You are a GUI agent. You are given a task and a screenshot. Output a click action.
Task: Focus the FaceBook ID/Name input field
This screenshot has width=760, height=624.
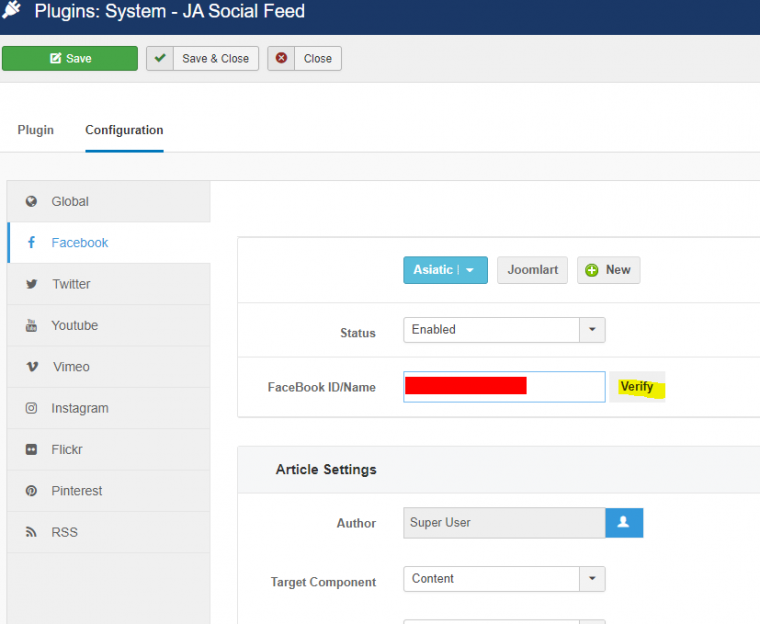[504, 386]
